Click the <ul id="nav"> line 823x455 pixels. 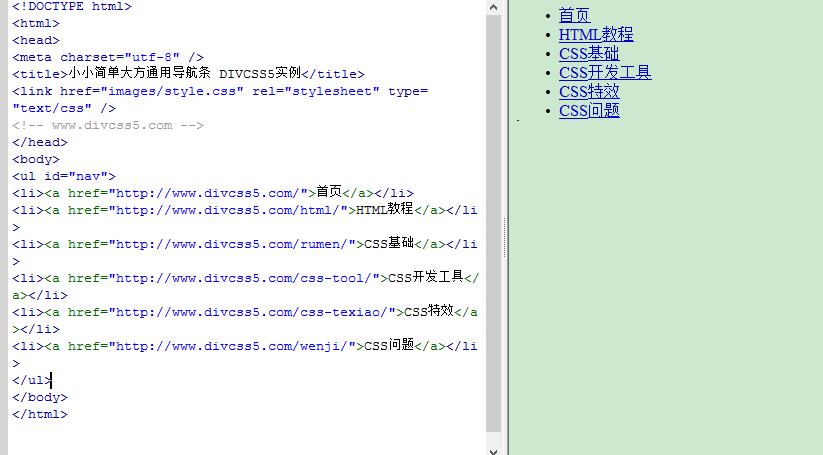pos(64,176)
